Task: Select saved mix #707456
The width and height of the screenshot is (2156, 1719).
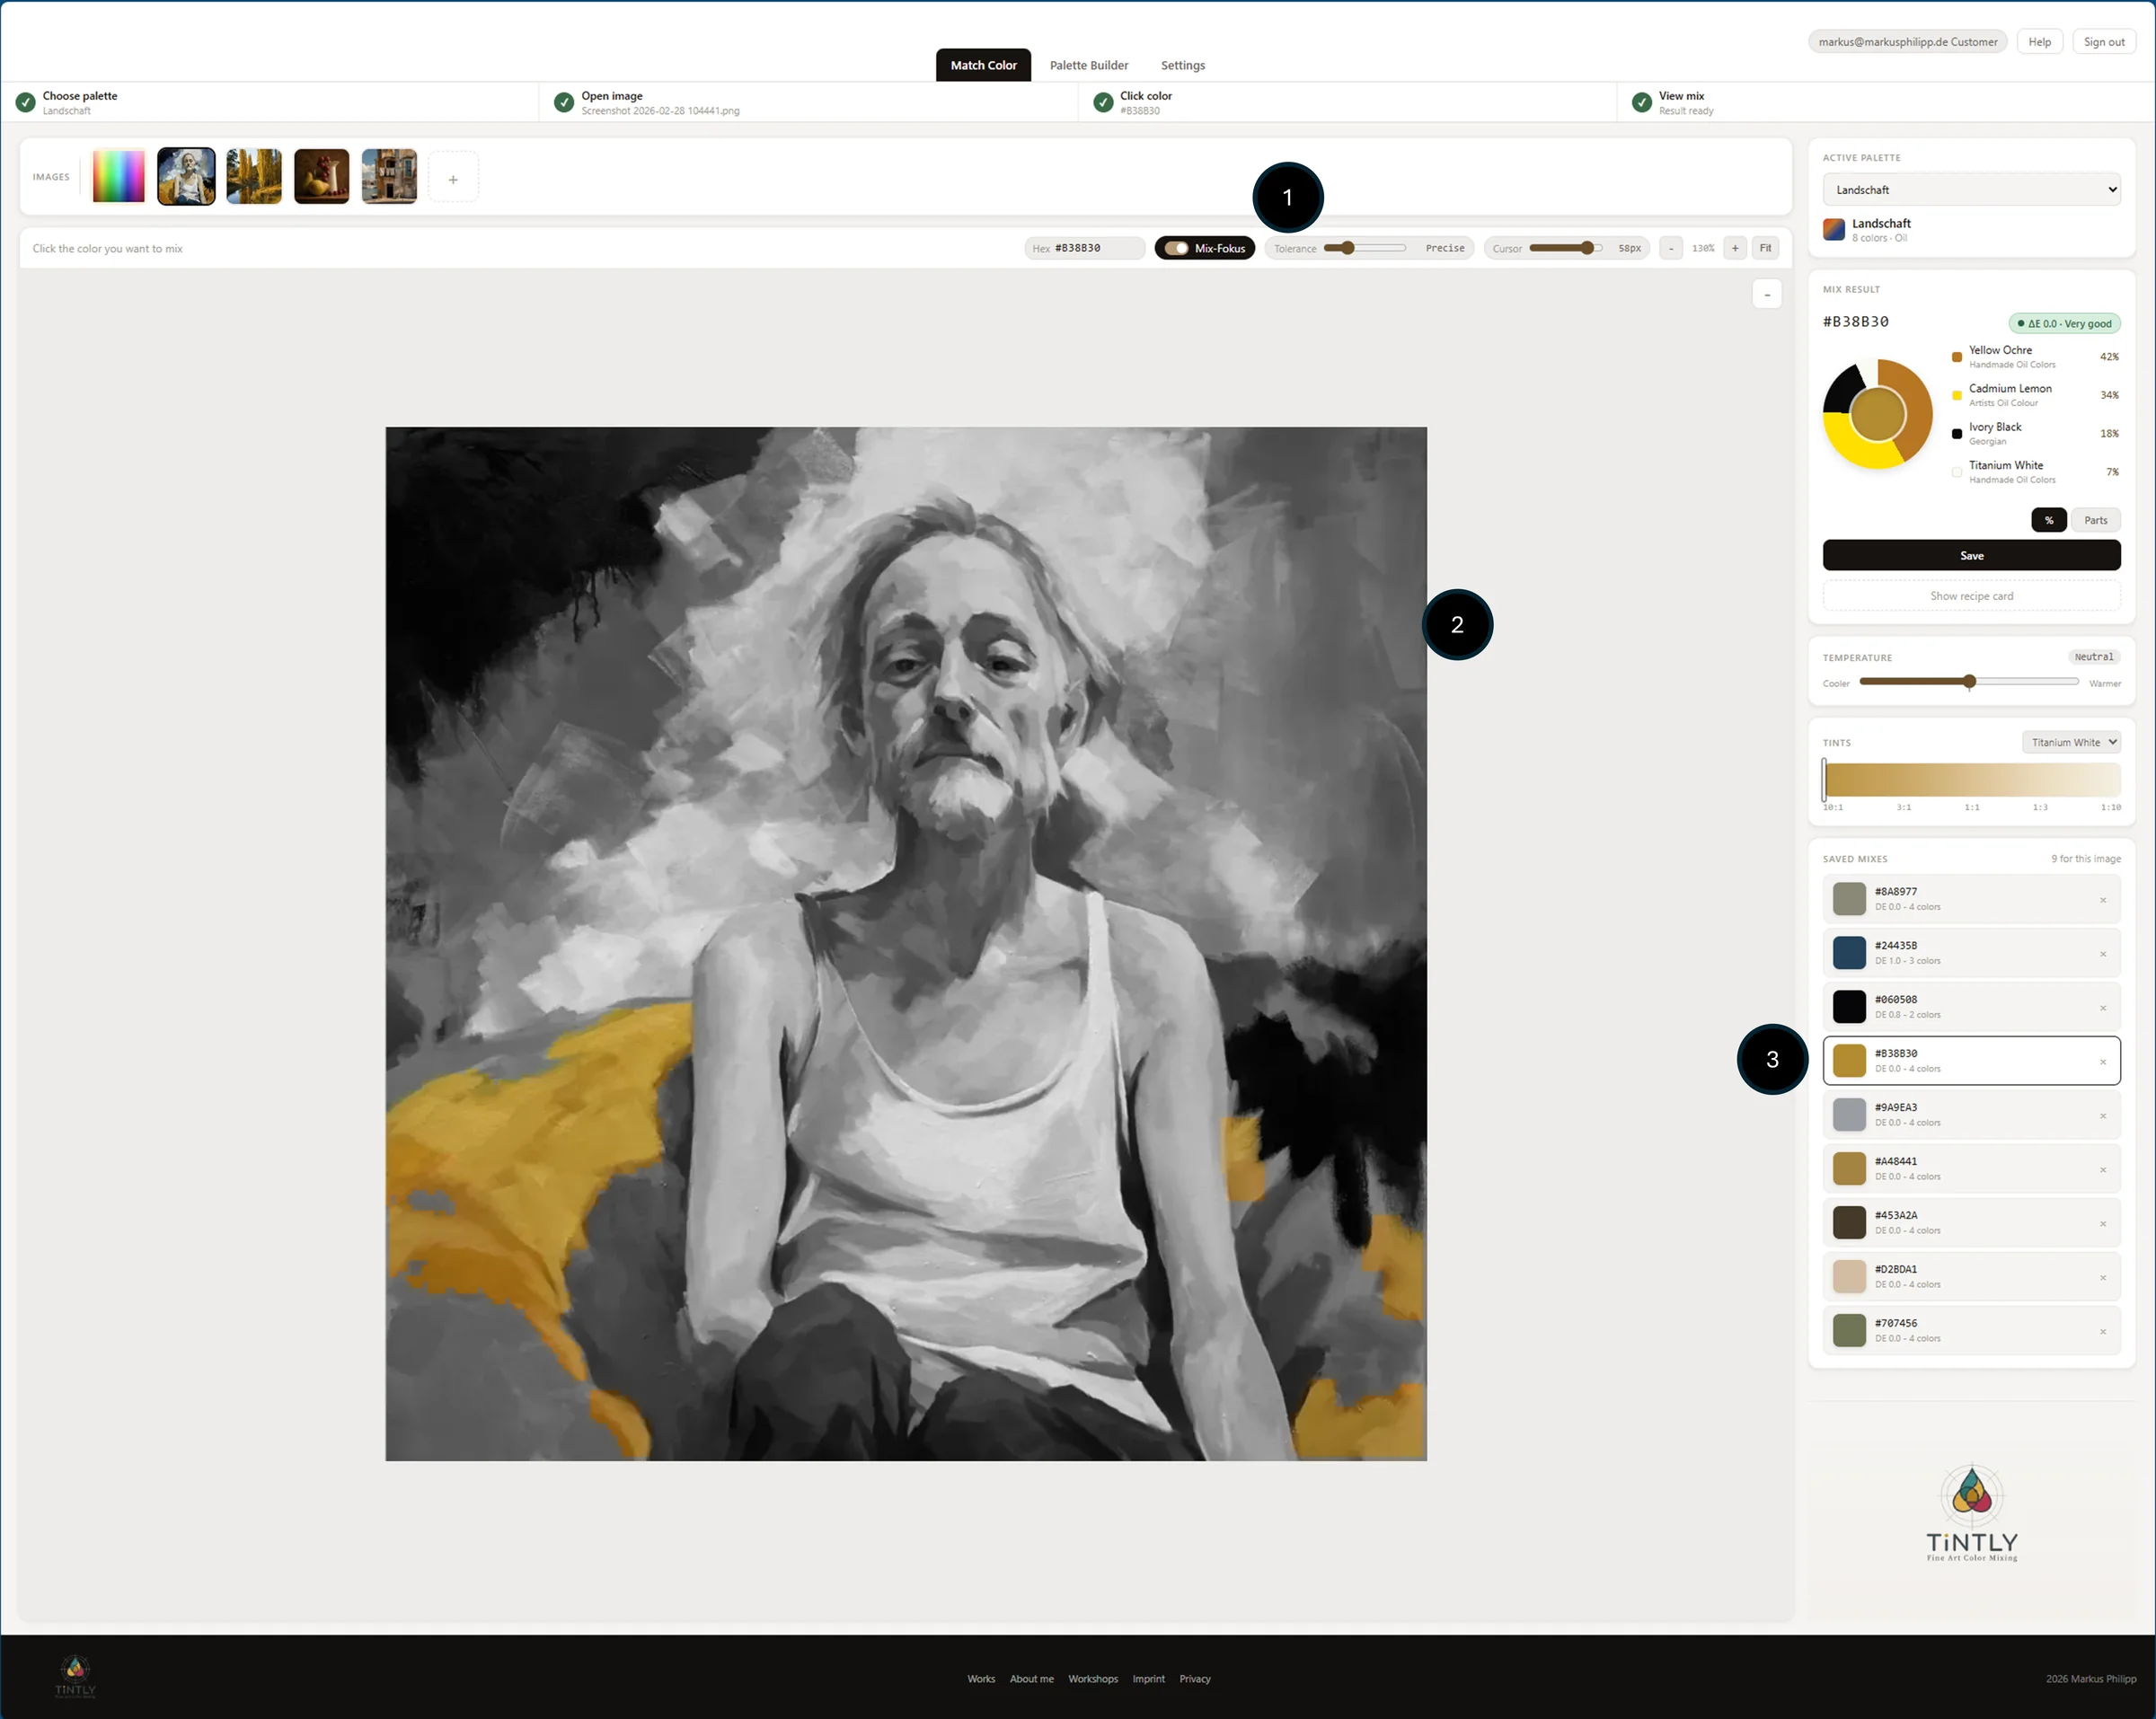Action: tap(1972, 1331)
